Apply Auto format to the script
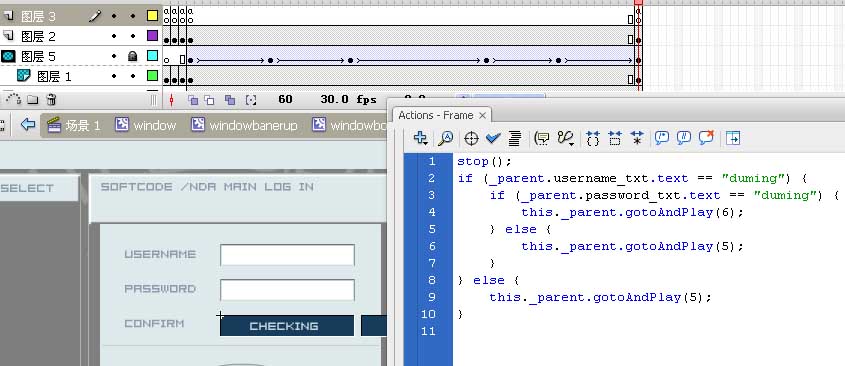Screen dimensions: 845x366 coord(515,139)
